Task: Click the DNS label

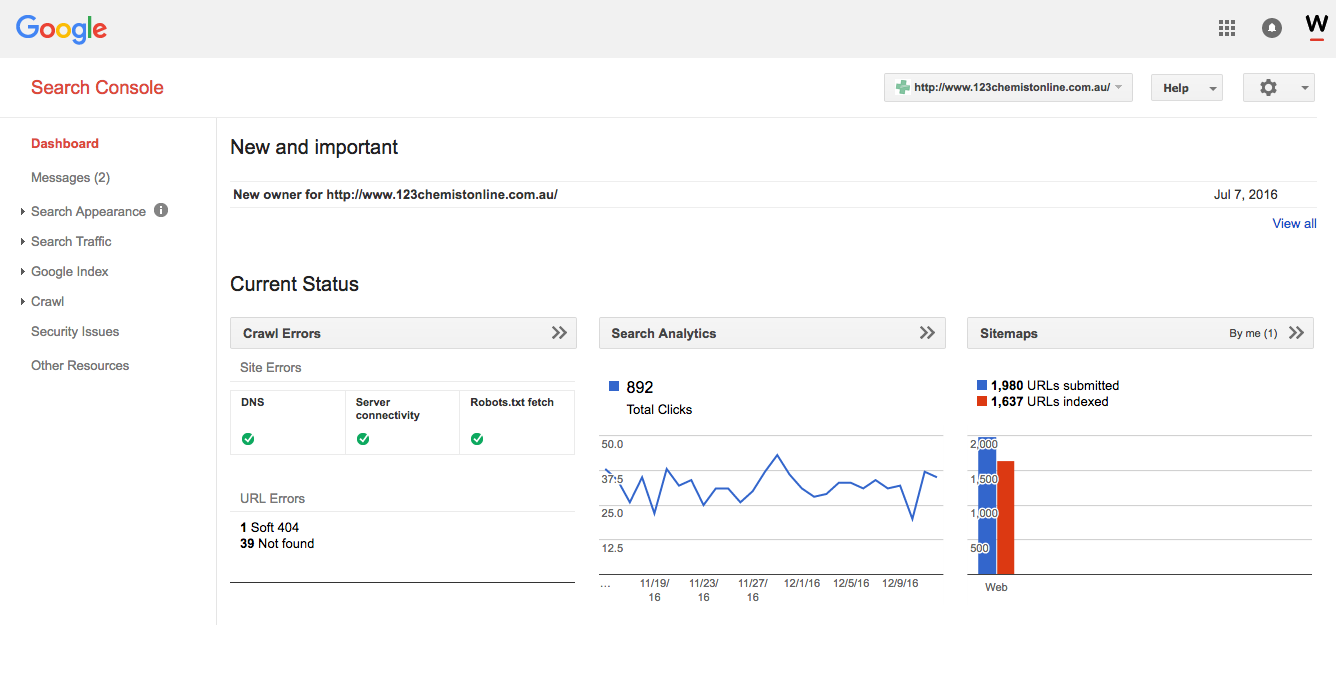Action: click(253, 401)
